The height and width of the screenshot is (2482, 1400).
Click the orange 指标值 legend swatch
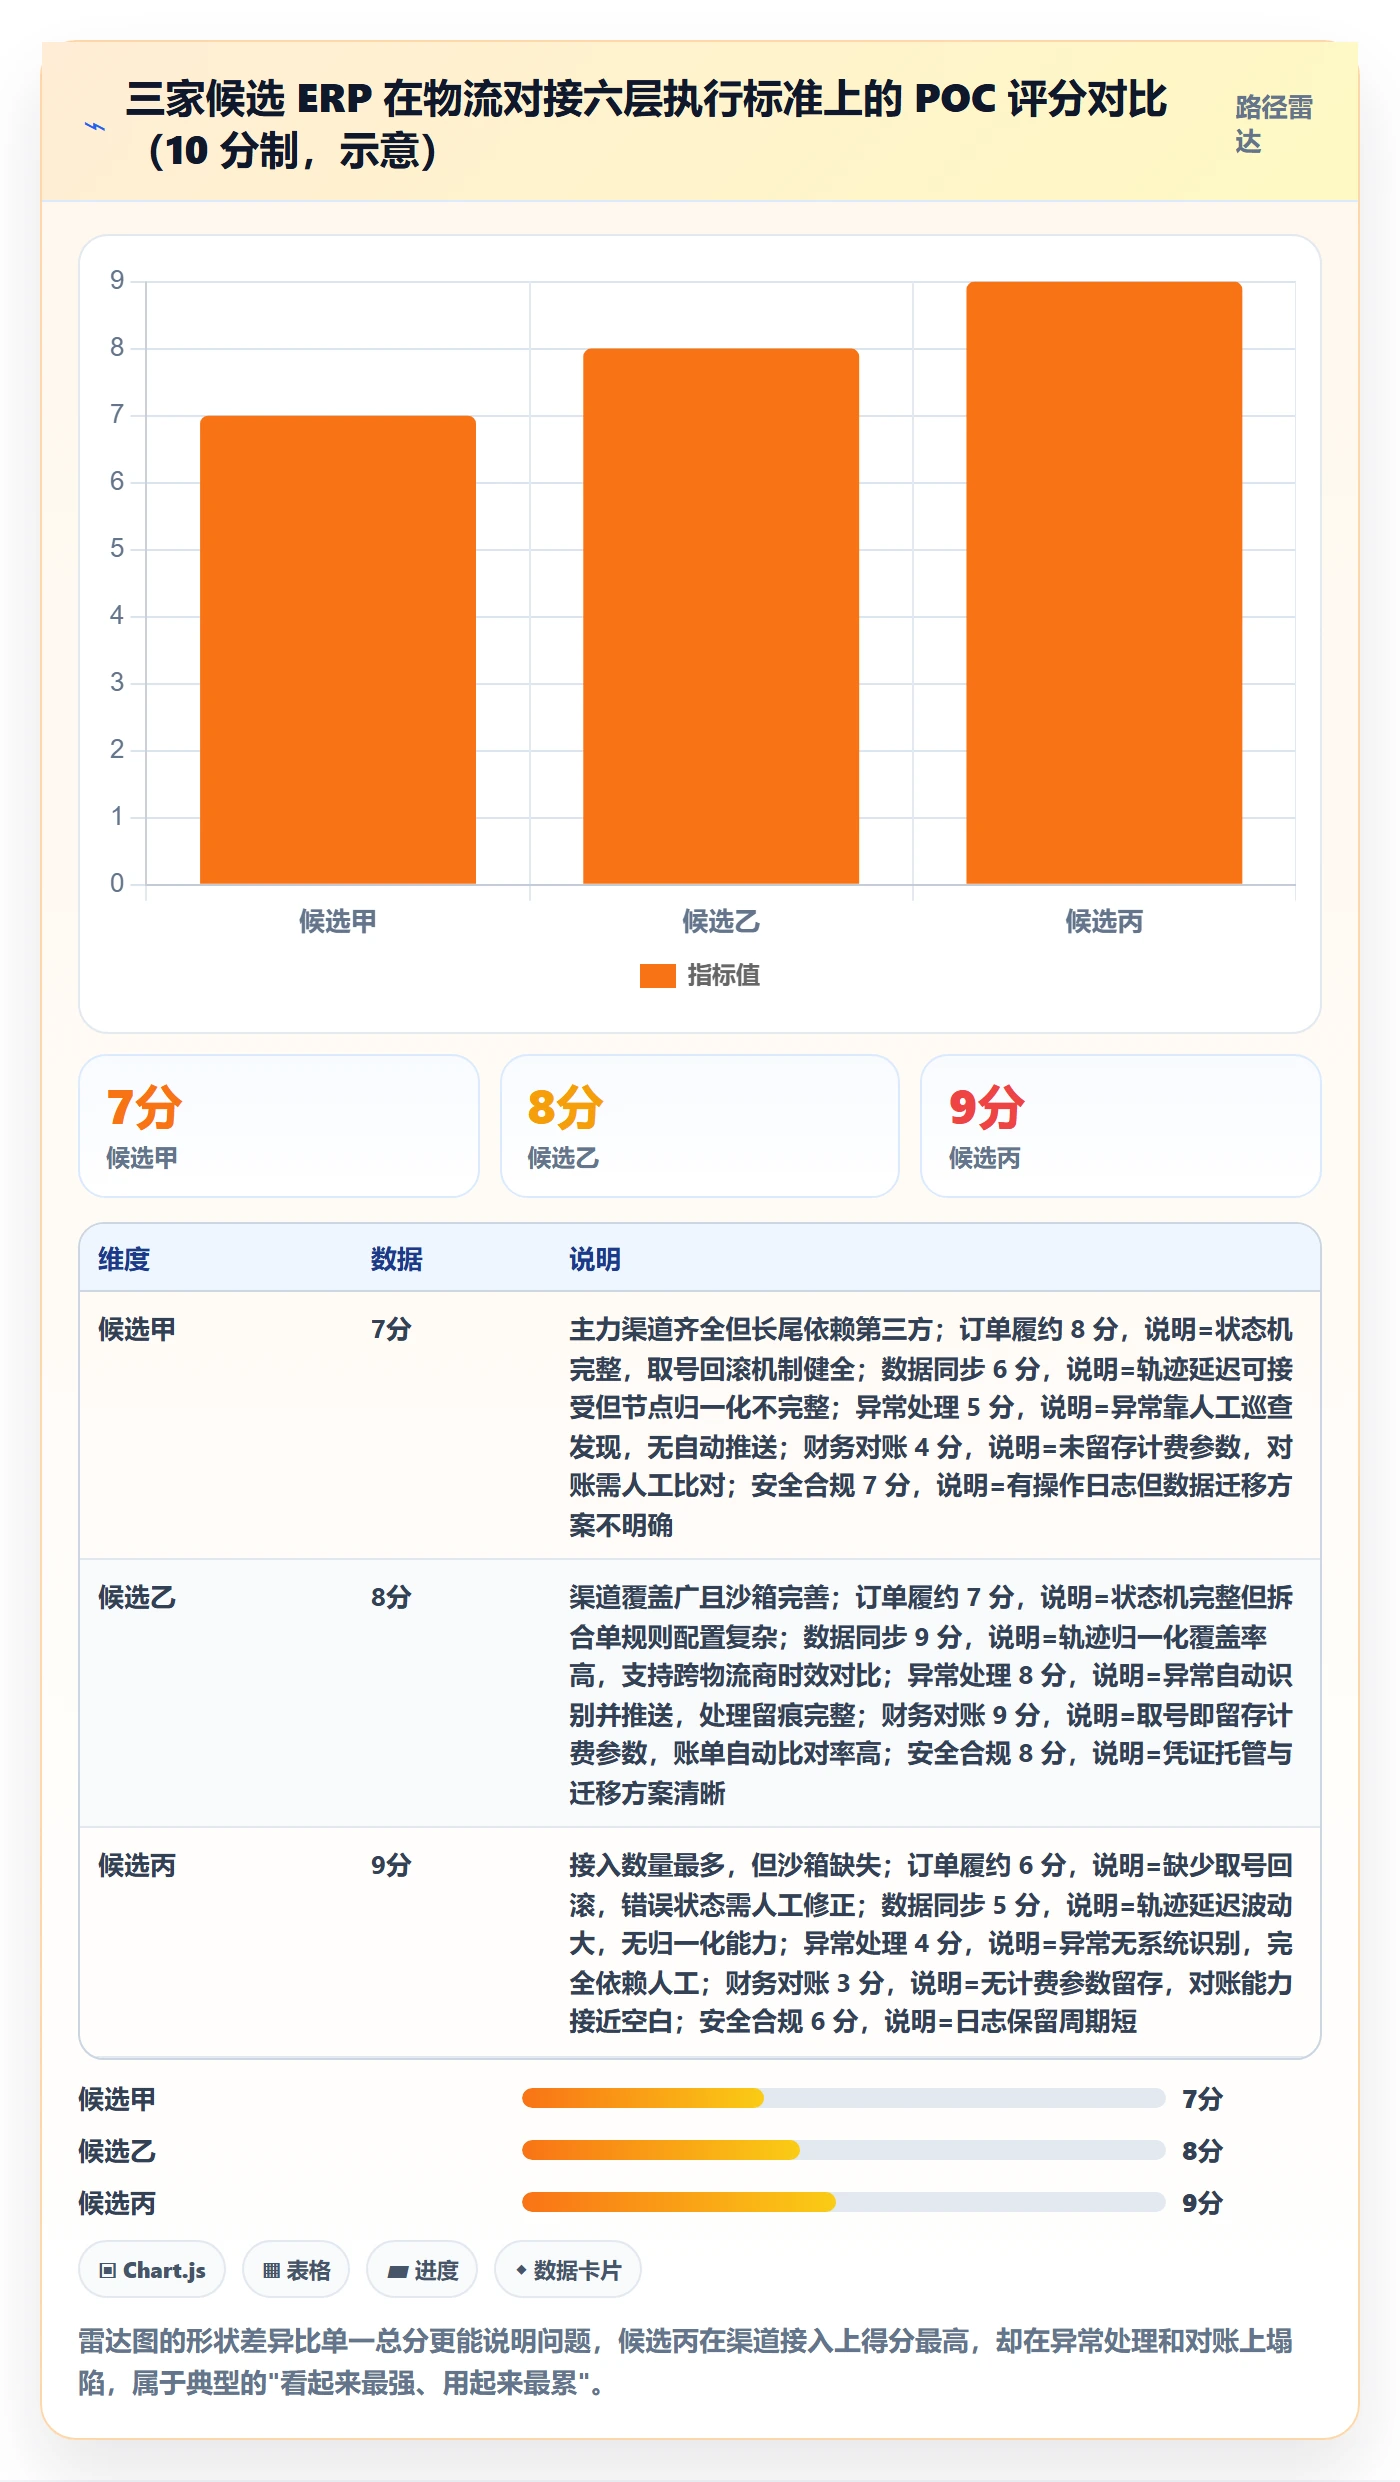(x=657, y=975)
